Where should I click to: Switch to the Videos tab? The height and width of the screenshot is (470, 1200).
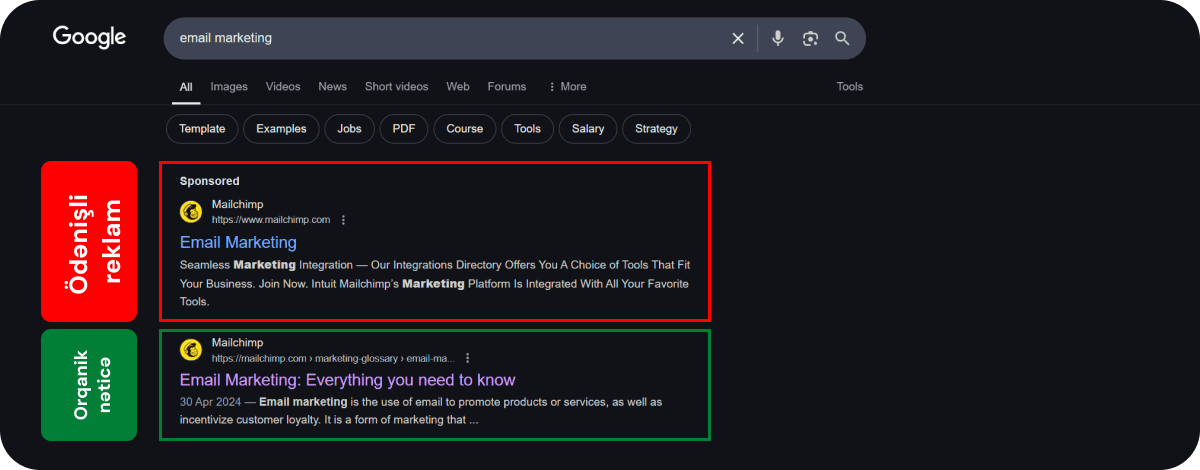click(283, 87)
